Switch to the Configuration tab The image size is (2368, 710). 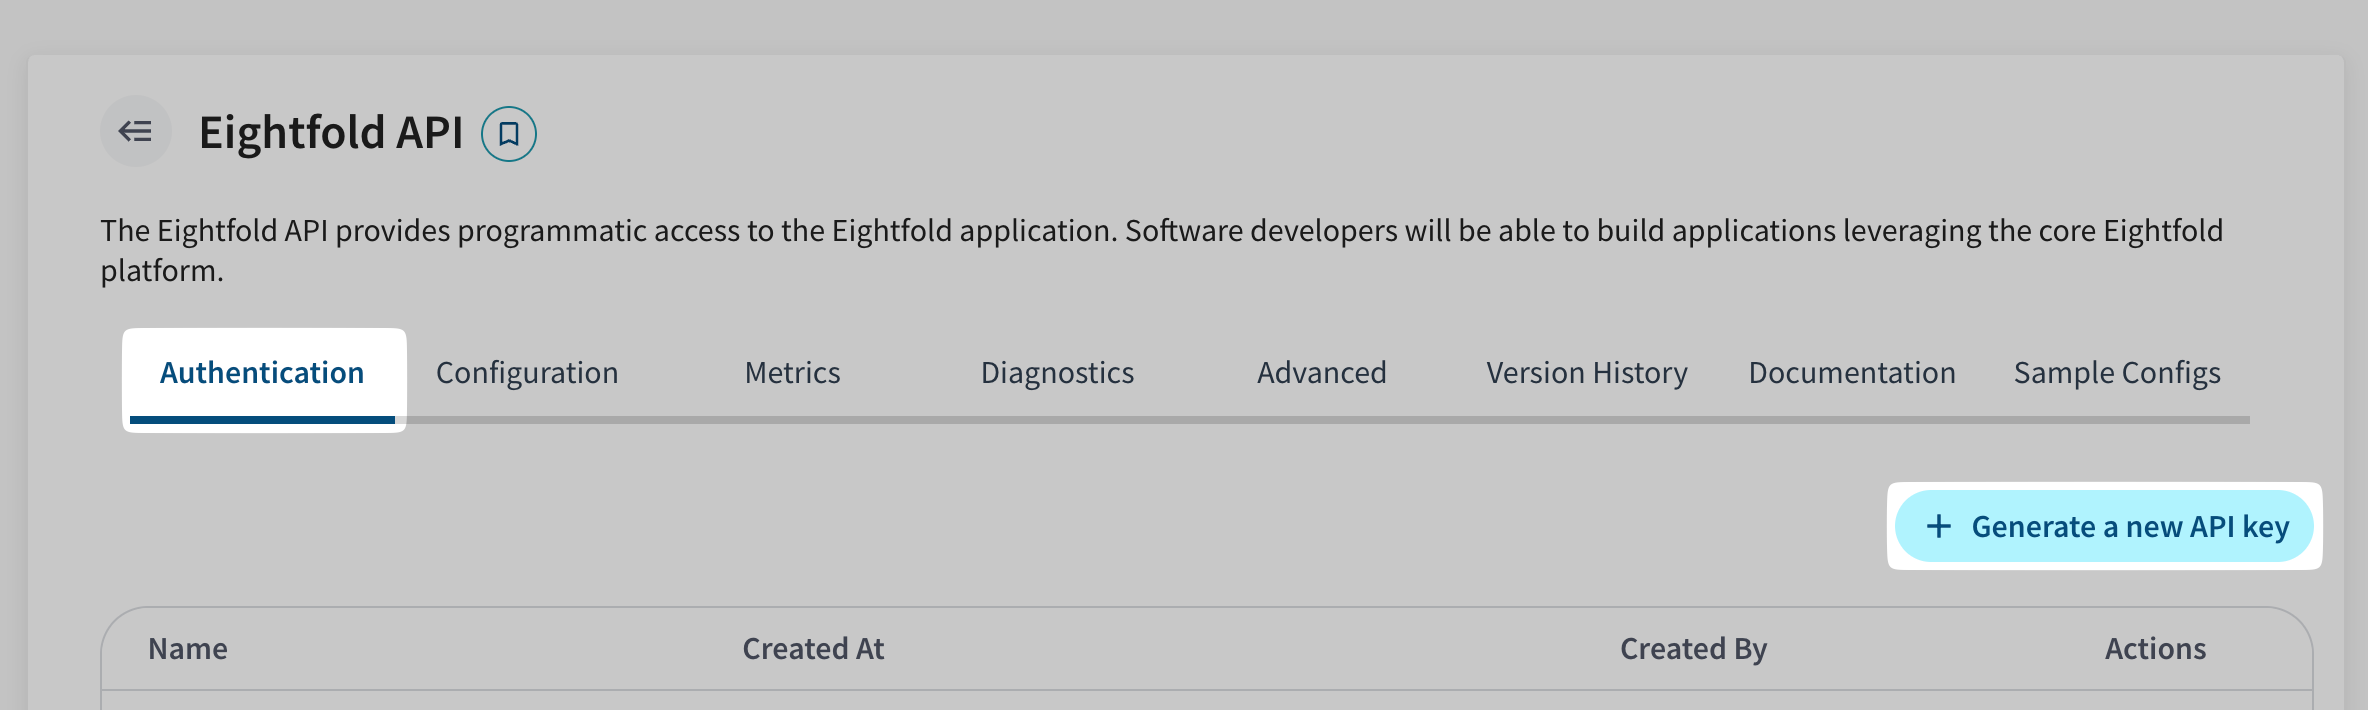coord(527,373)
